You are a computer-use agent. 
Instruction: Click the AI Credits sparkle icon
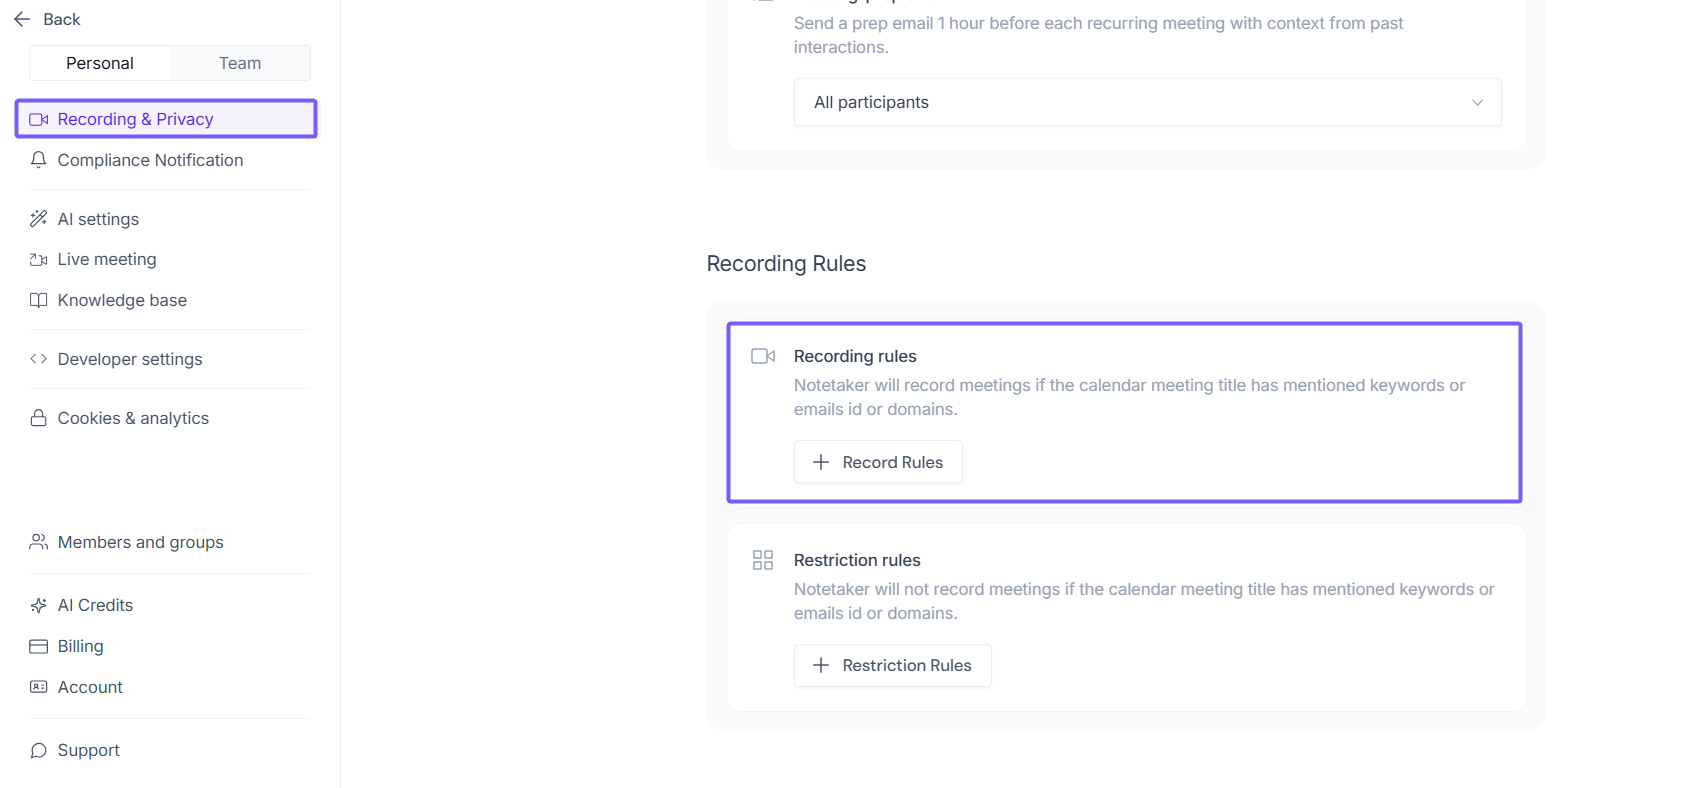[39, 605]
